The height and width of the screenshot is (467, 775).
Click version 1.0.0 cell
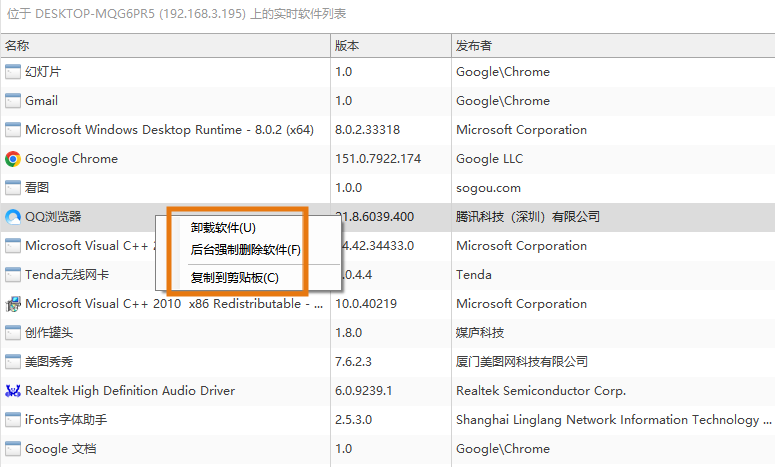coord(348,188)
